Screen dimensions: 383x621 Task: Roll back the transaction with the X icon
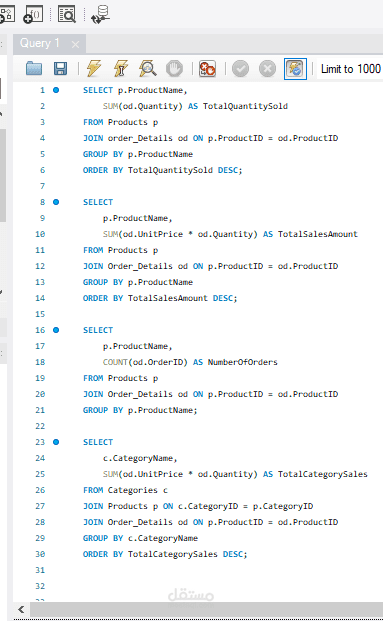pyautogui.click(x=267, y=69)
